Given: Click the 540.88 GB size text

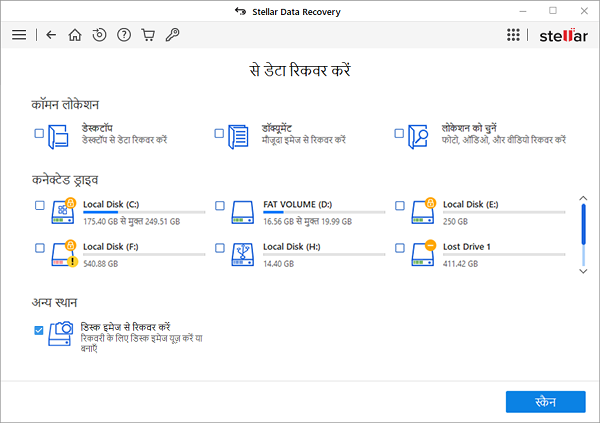Looking at the screenshot, I should coord(101,264).
